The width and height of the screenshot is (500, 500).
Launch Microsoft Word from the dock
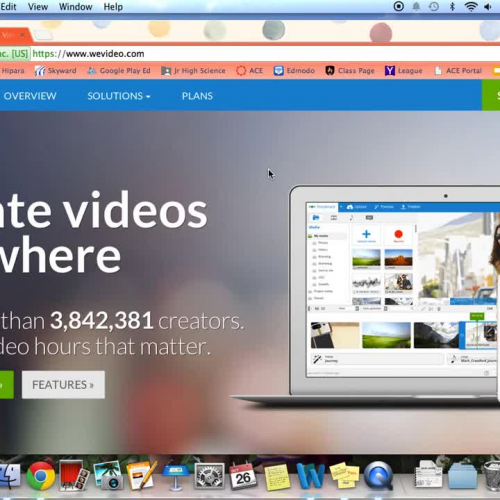click(310, 477)
